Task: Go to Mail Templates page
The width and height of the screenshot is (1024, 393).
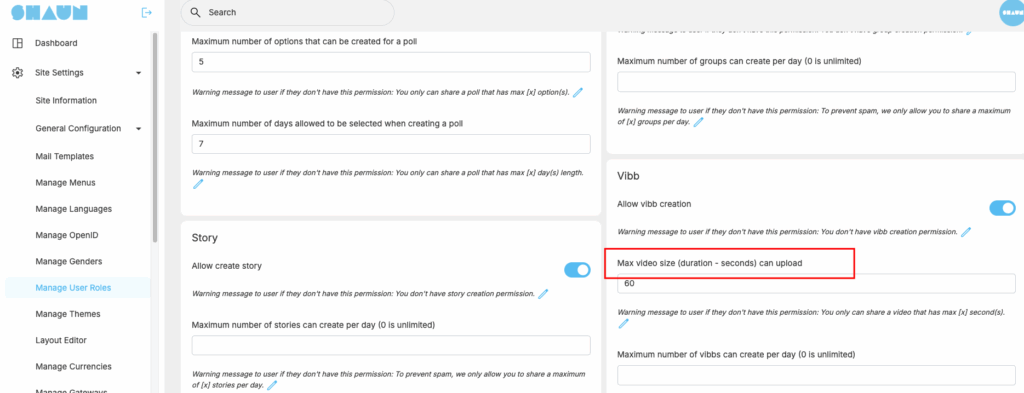Action: click(65, 156)
